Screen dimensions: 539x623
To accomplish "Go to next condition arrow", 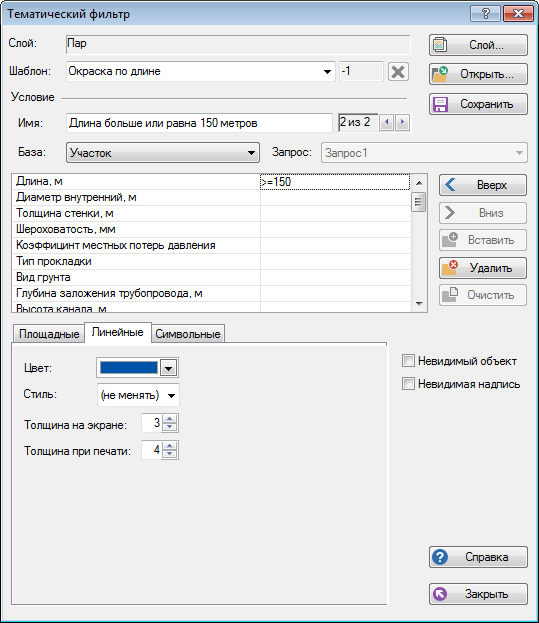I will [402, 122].
